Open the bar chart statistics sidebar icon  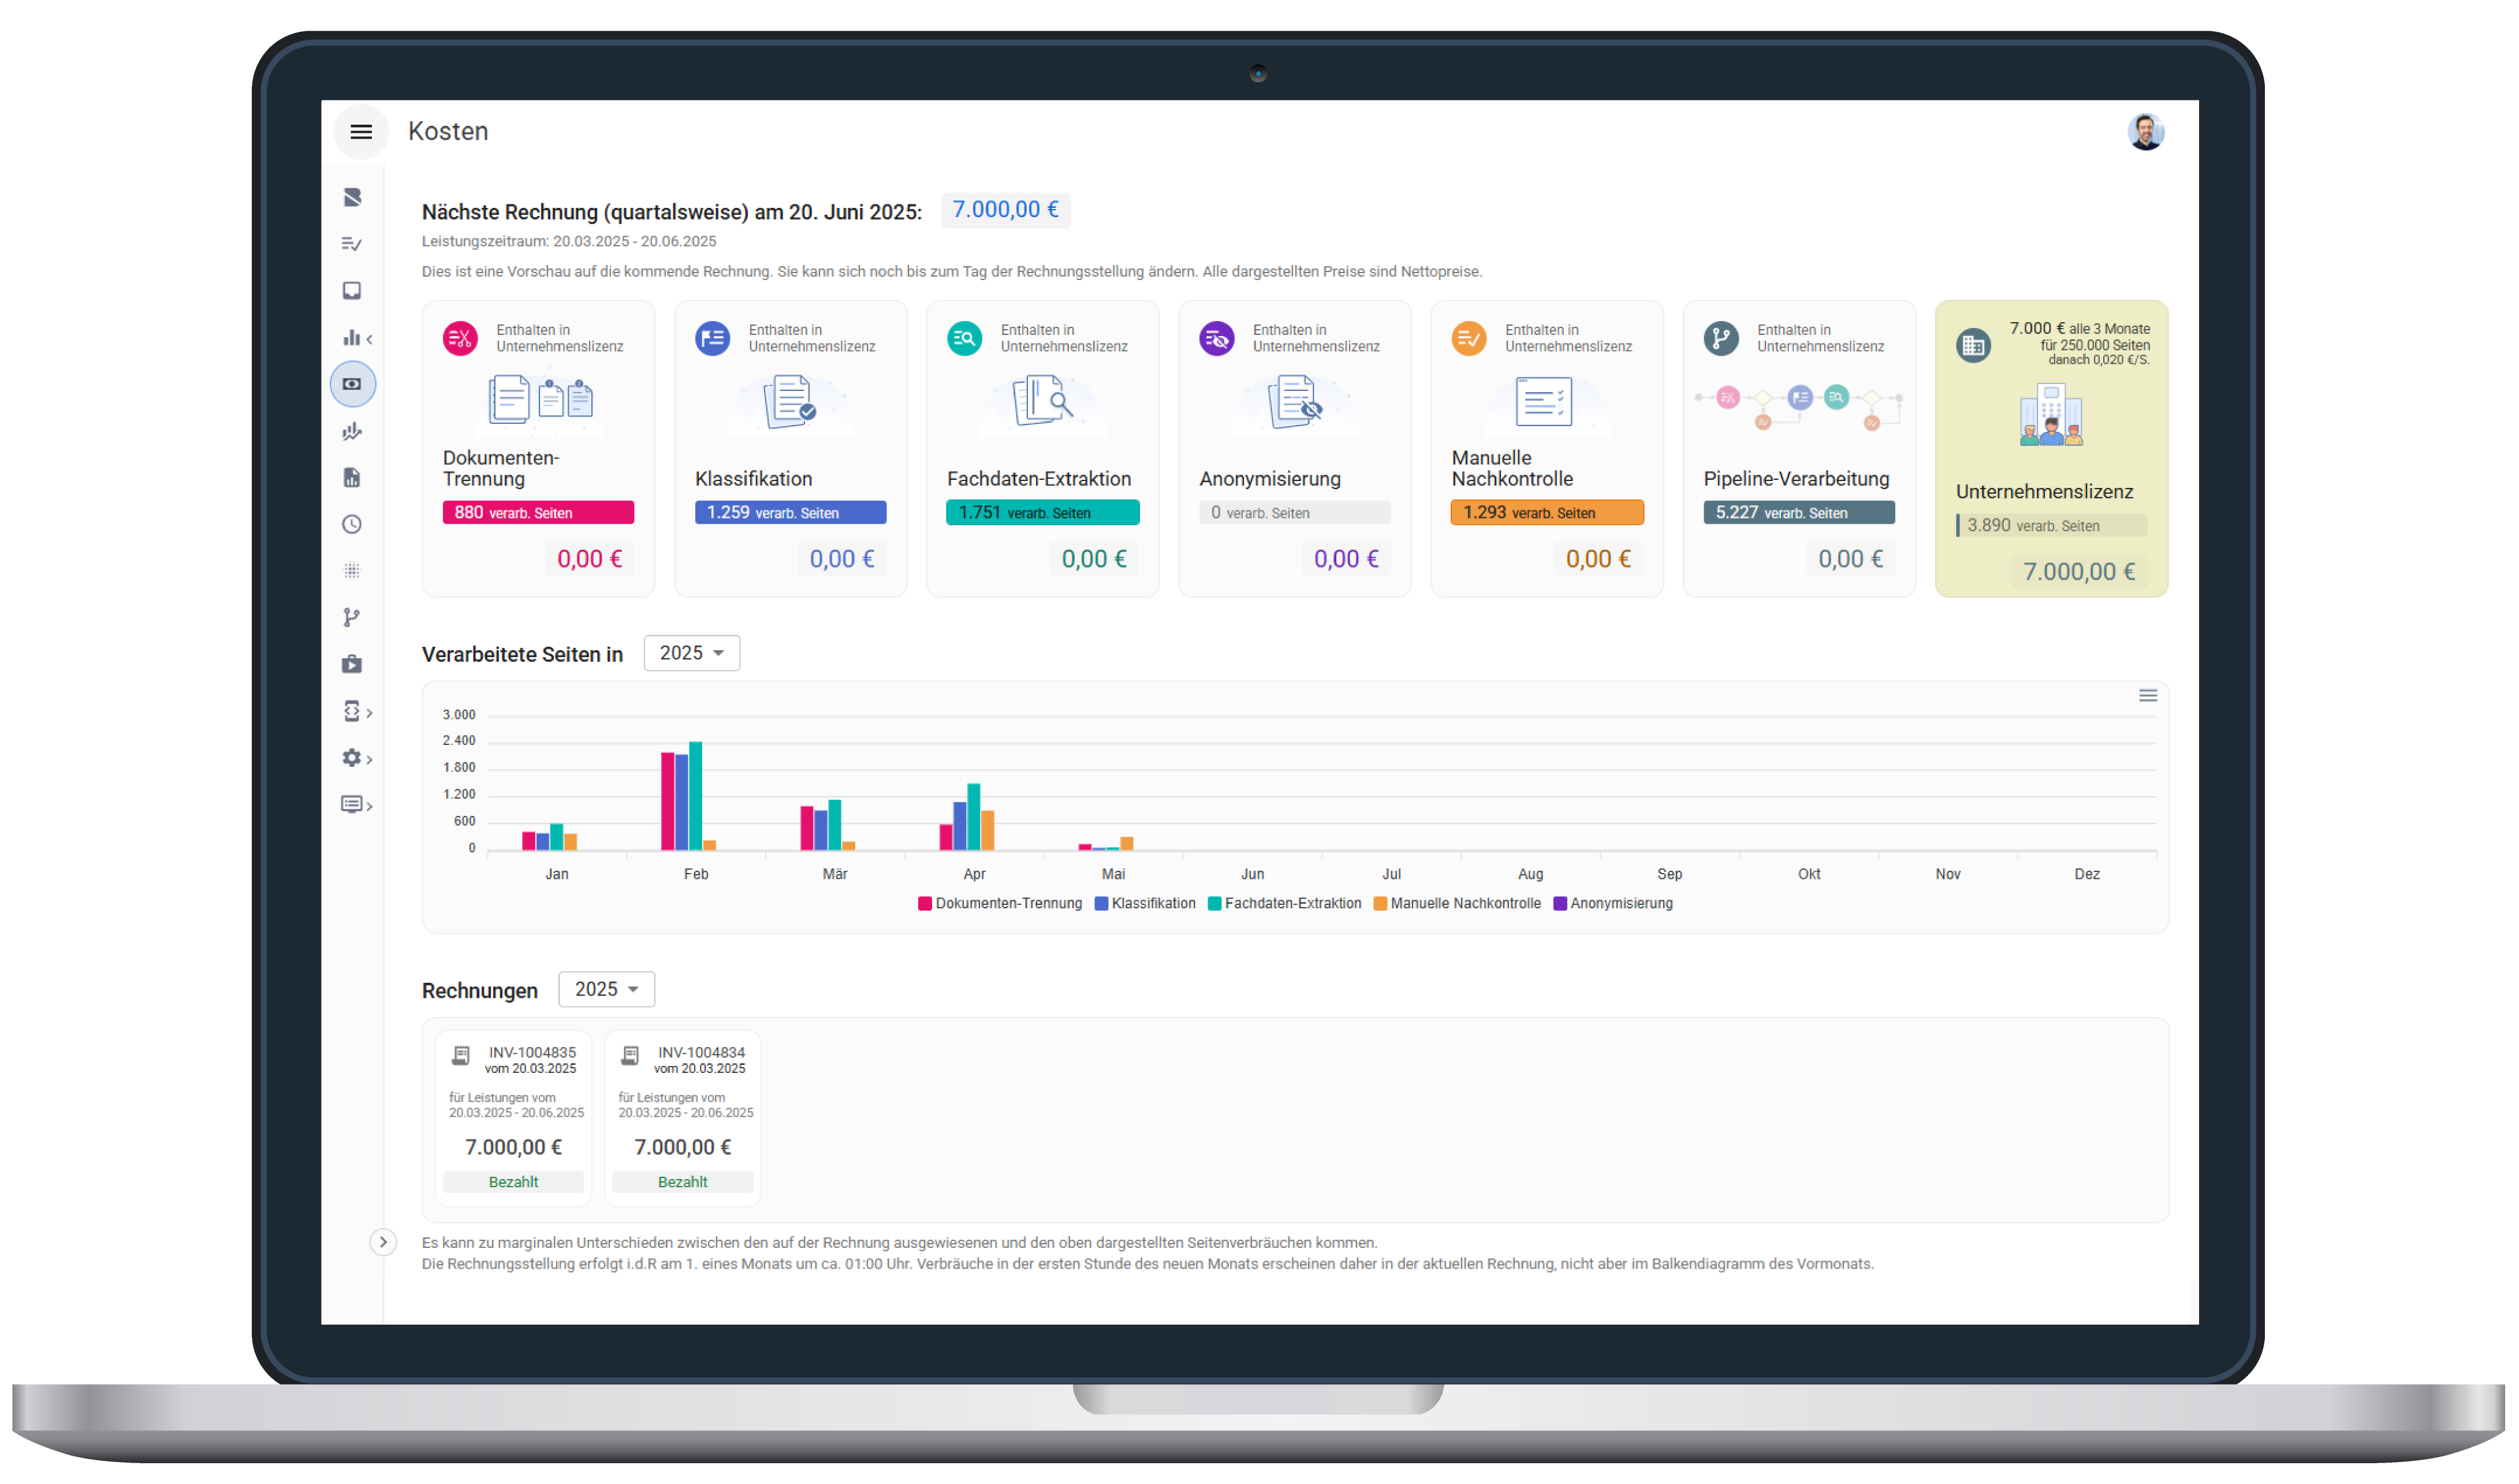click(352, 338)
